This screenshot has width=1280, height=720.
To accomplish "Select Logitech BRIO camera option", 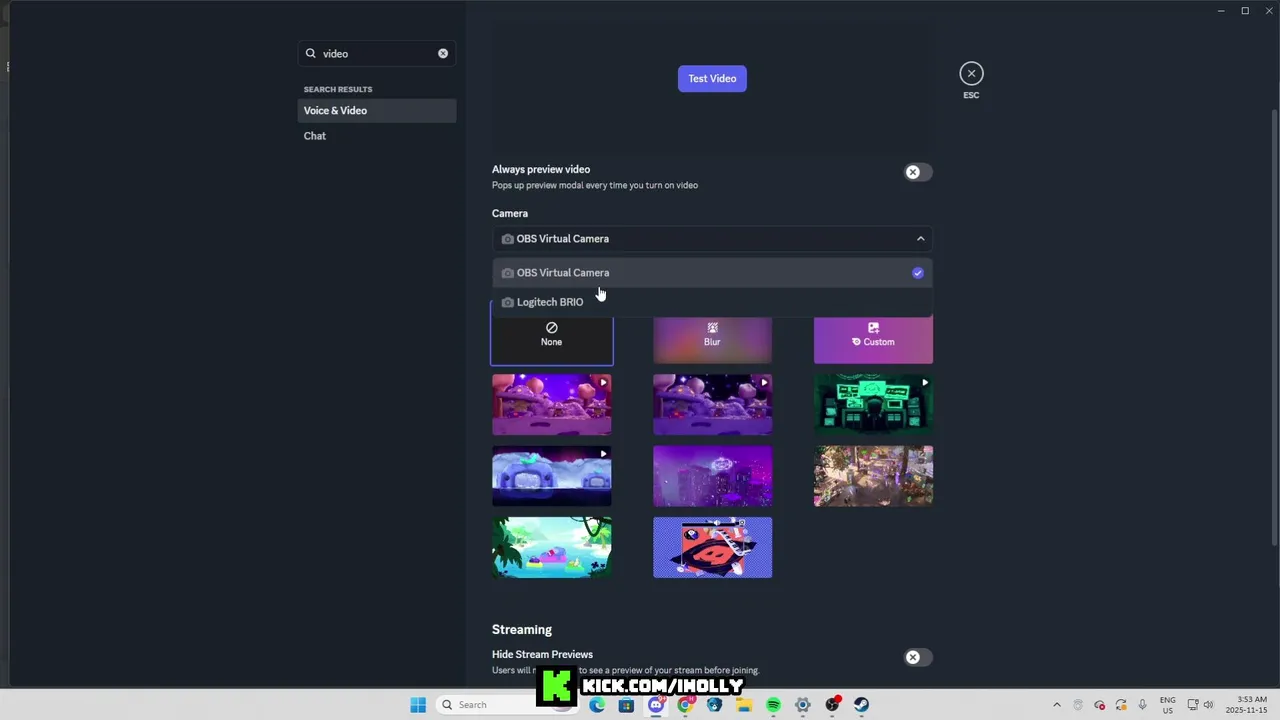I will pos(712,302).
